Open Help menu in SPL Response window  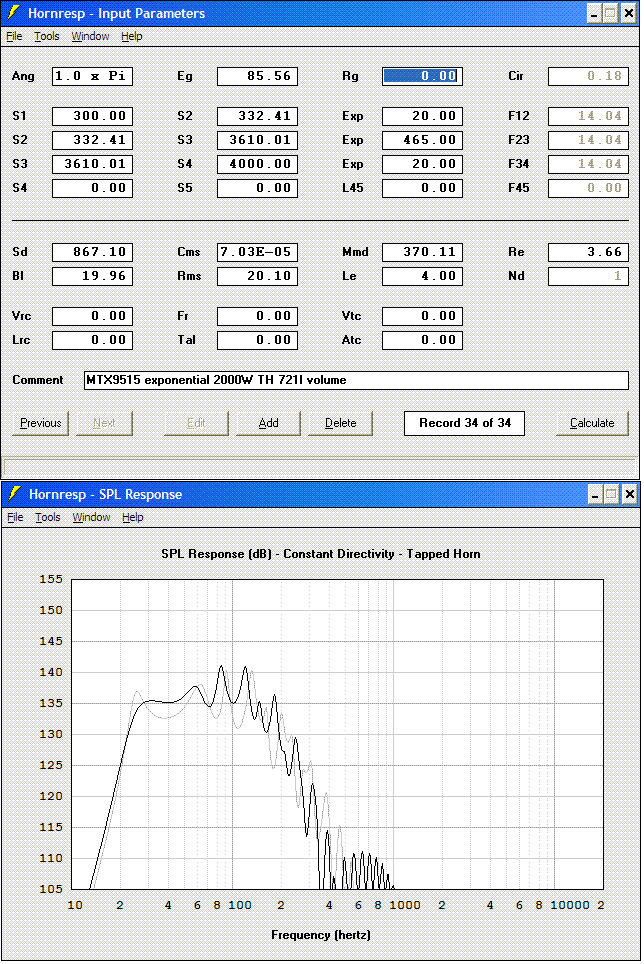click(133, 517)
